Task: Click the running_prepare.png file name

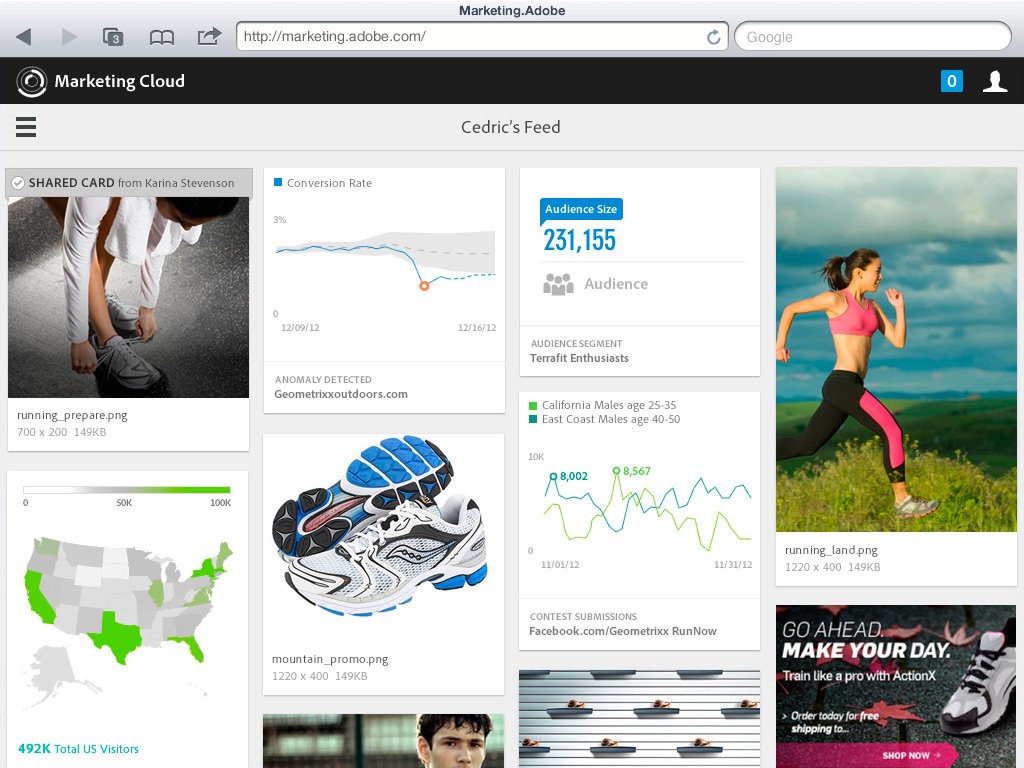Action: pos(72,415)
